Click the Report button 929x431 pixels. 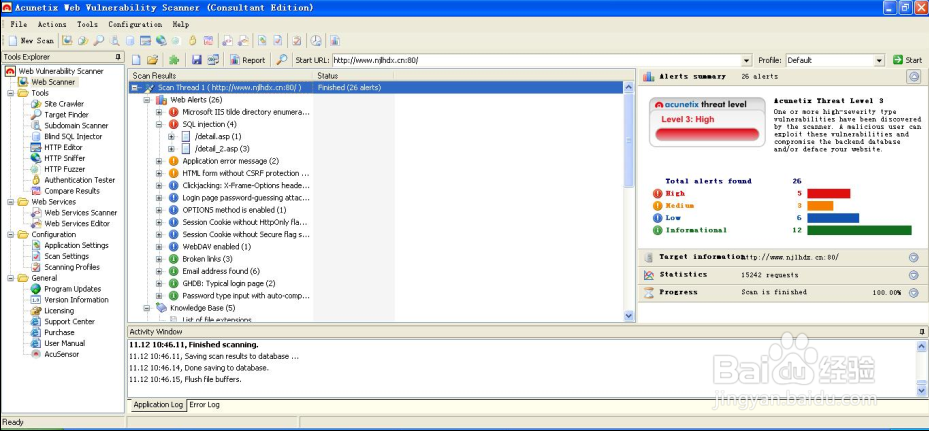pyautogui.click(x=248, y=60)
